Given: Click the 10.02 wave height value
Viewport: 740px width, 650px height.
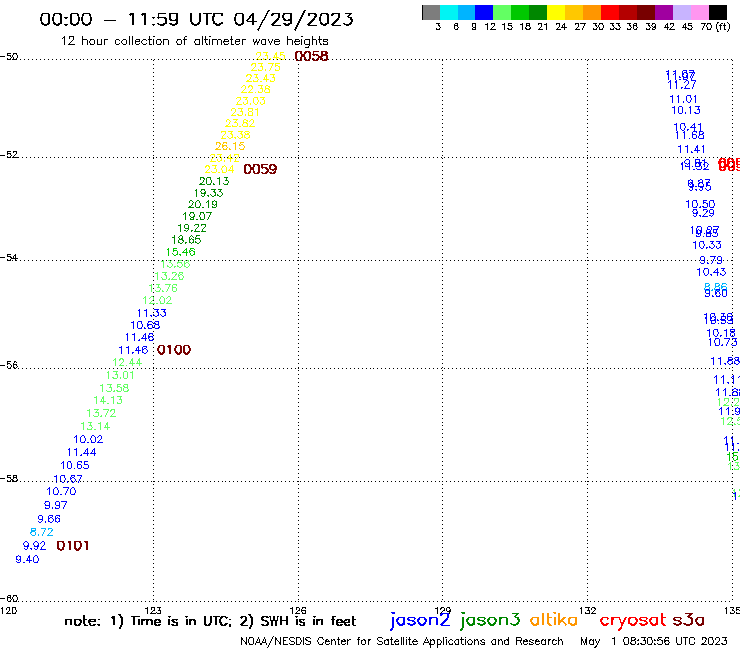Looking at the screenshot, I should (x=88, y=439).
